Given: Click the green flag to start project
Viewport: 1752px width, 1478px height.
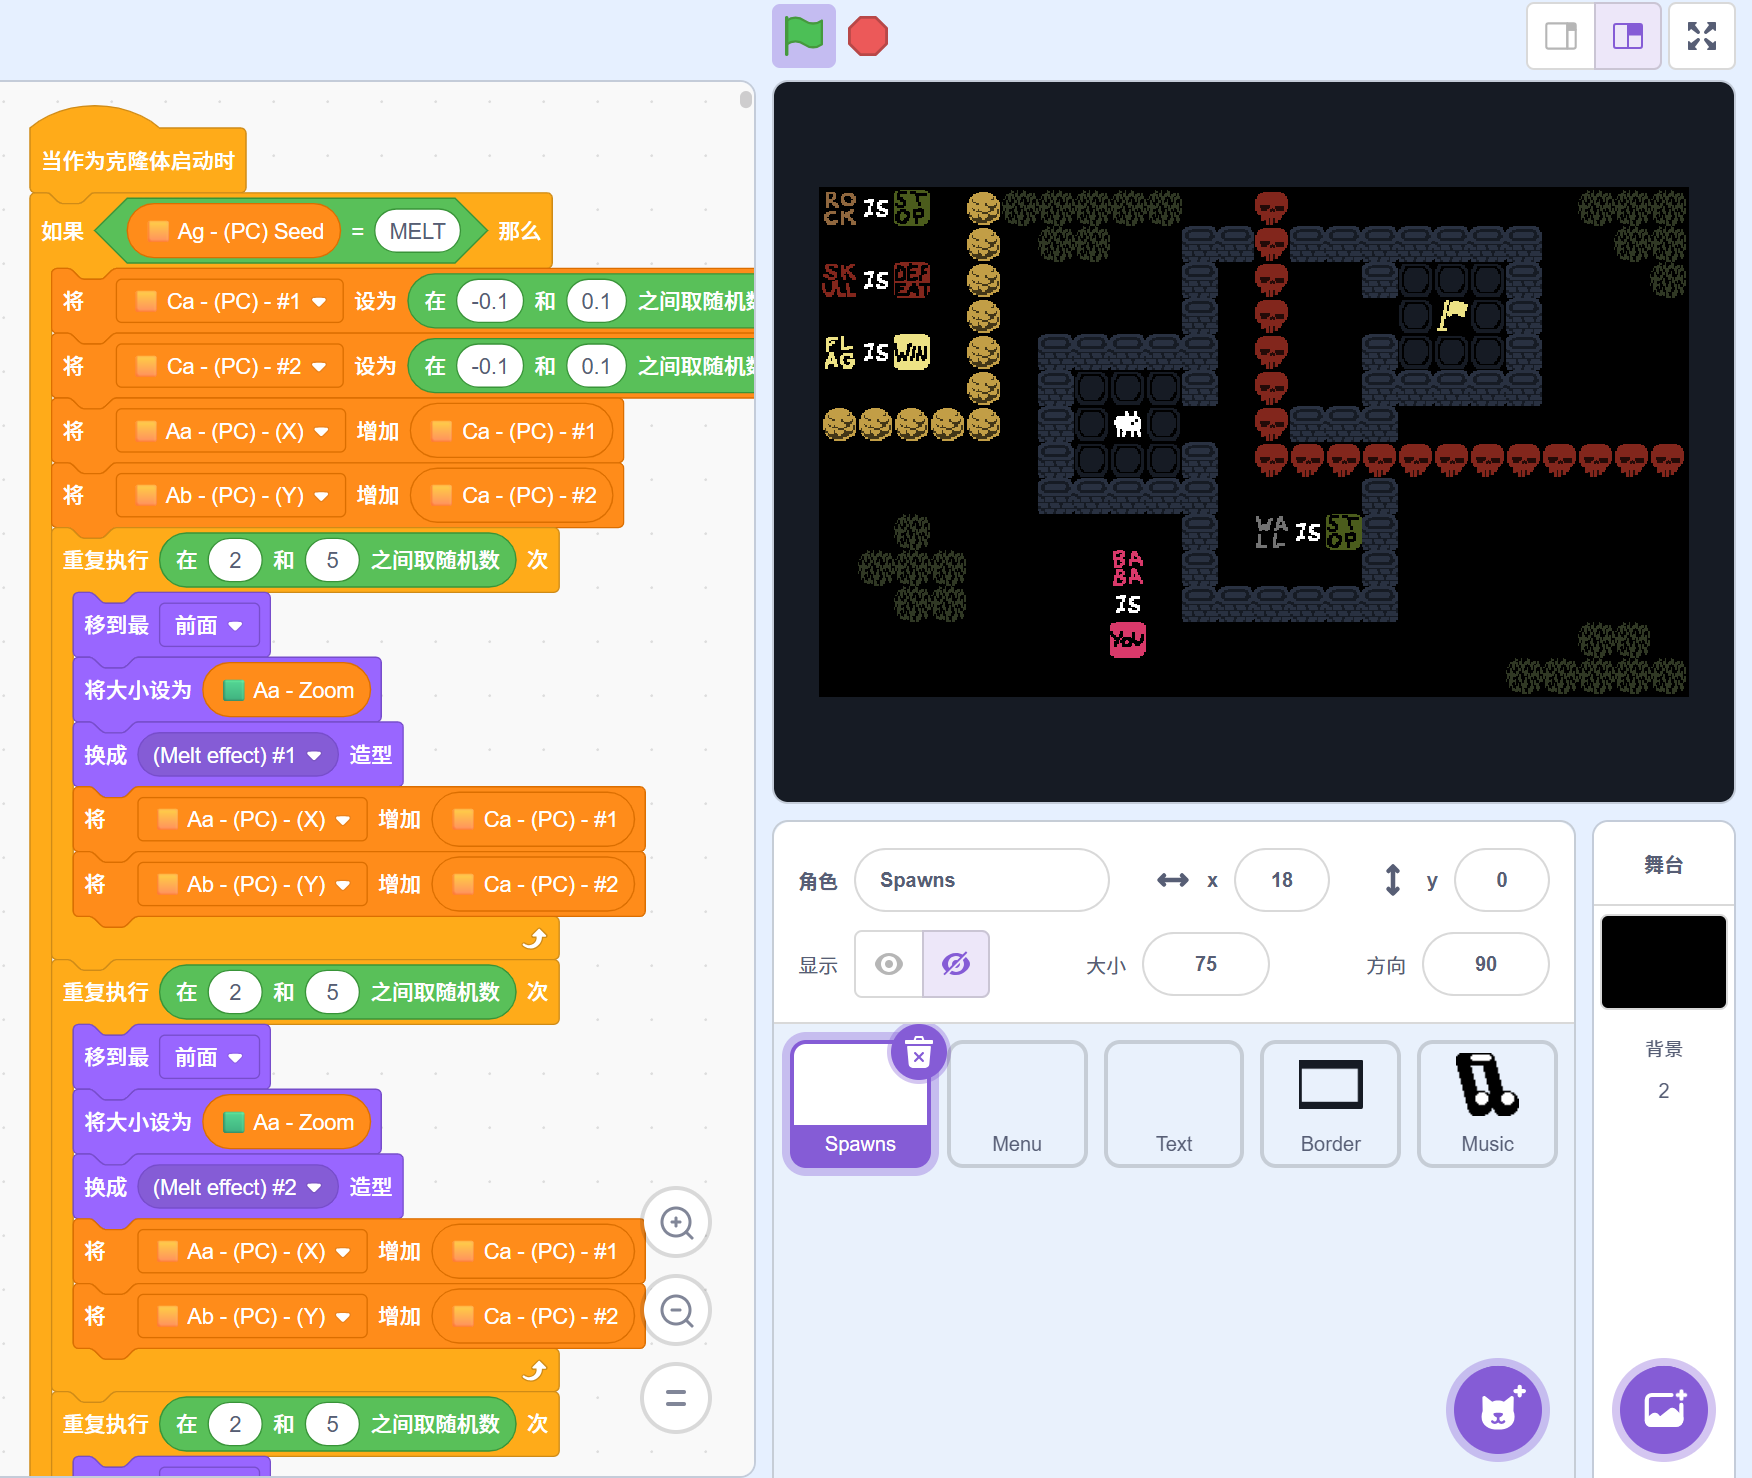Looking at the screenshot, I should pos(803,36).
